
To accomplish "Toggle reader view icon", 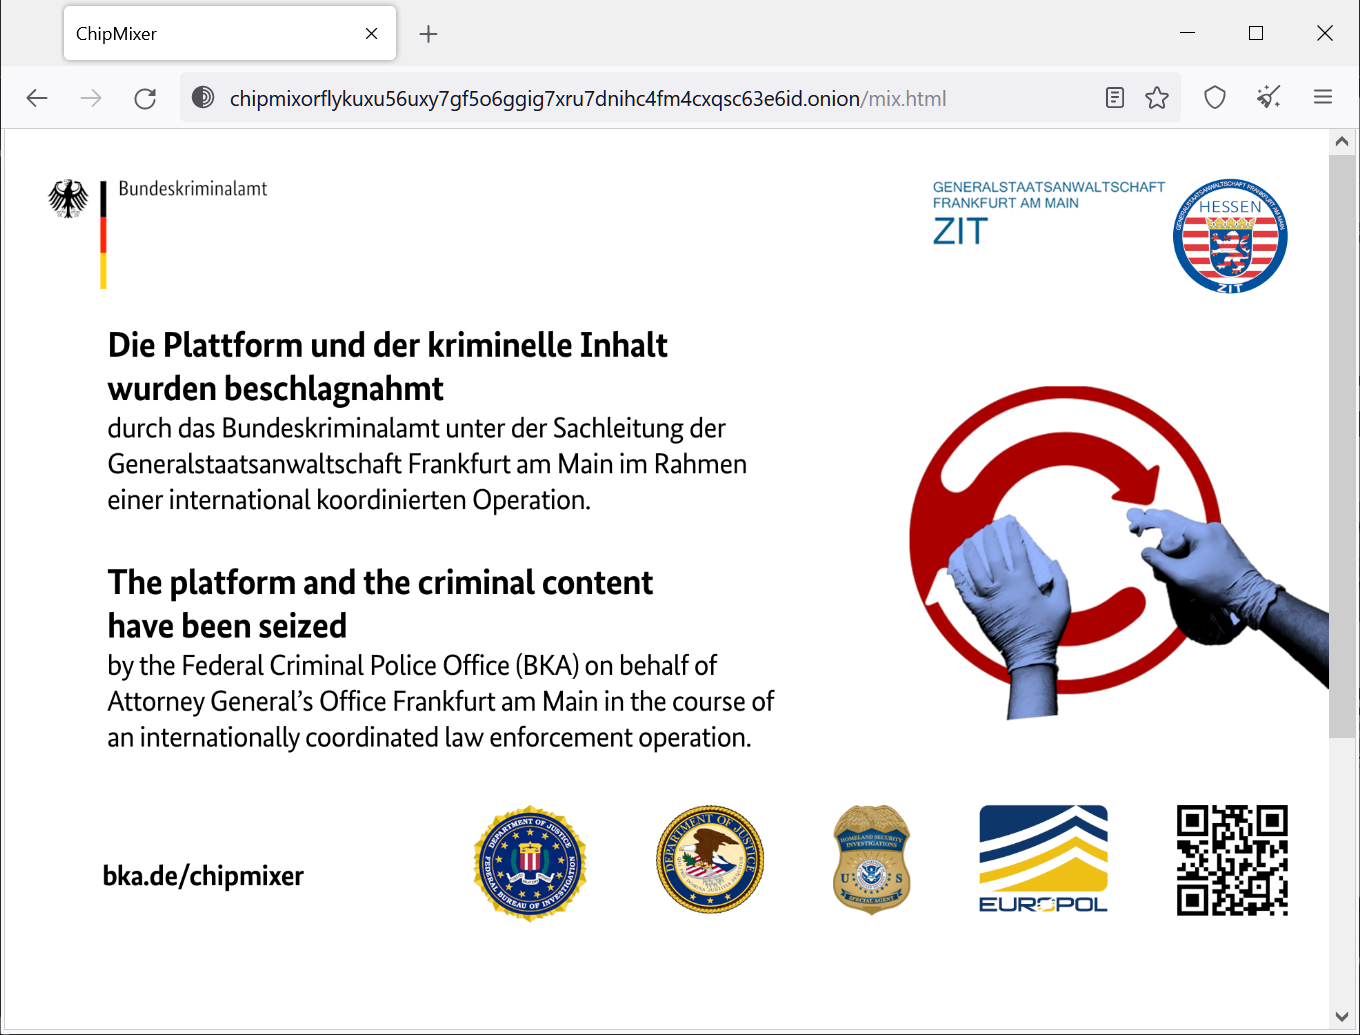I will (x=1115, y=98).
